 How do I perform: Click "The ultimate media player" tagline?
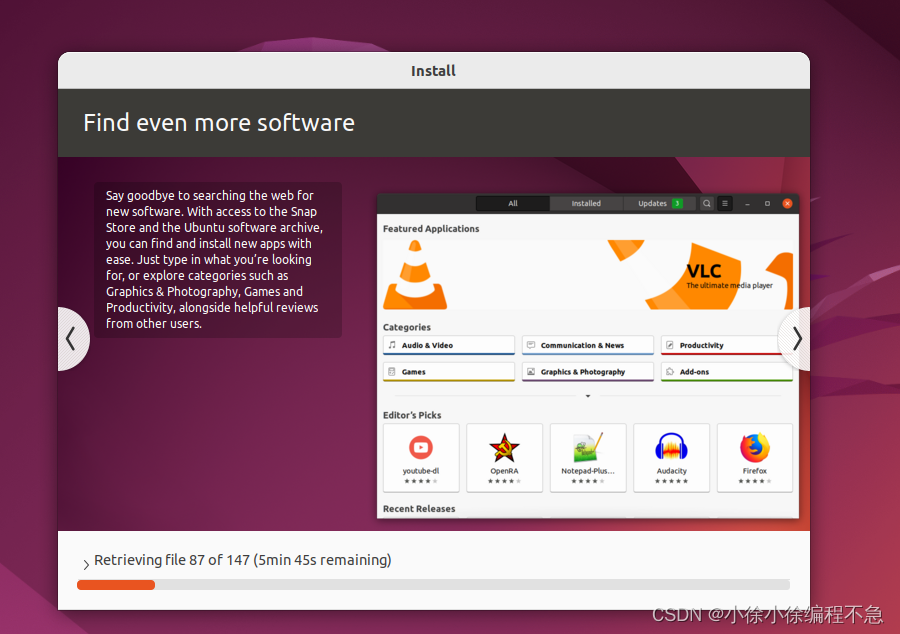tap(729, 285)
